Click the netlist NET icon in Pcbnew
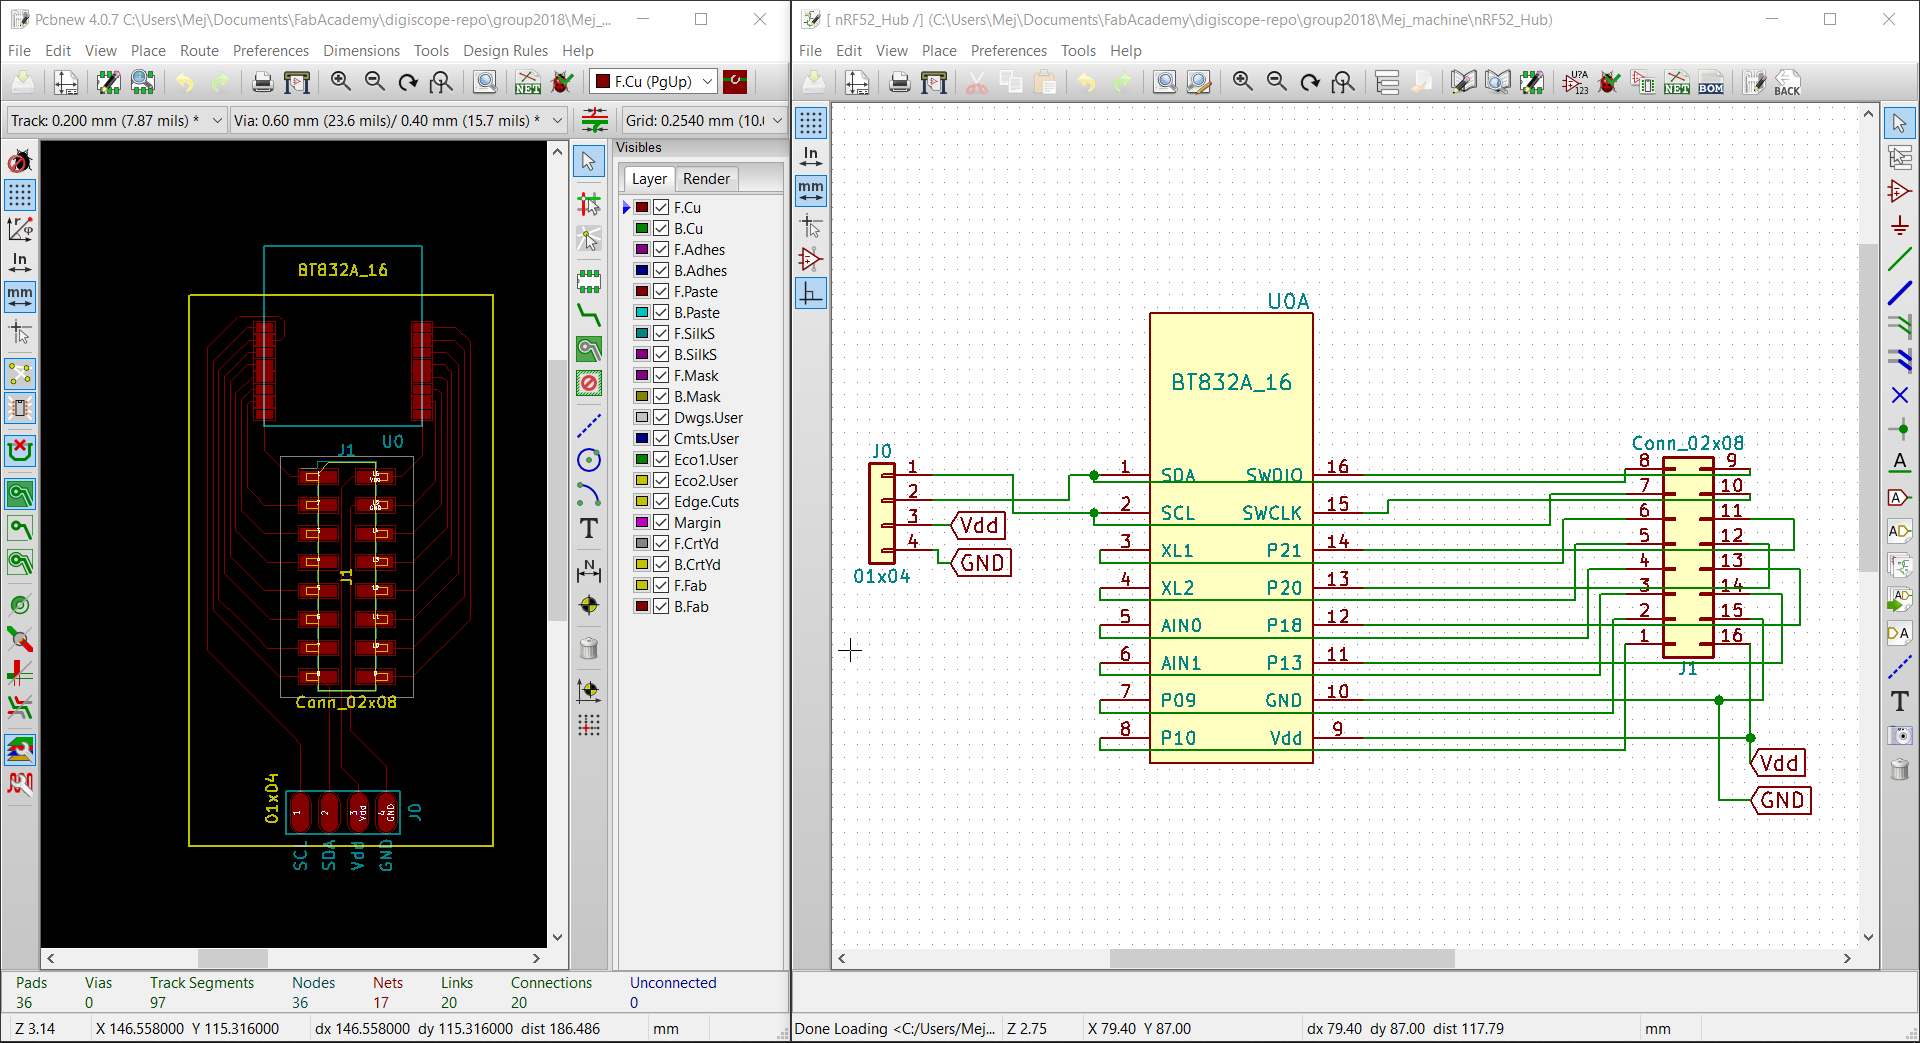Image resolution: width=1920 pixels, height=1043 pixels. point(527,82)
